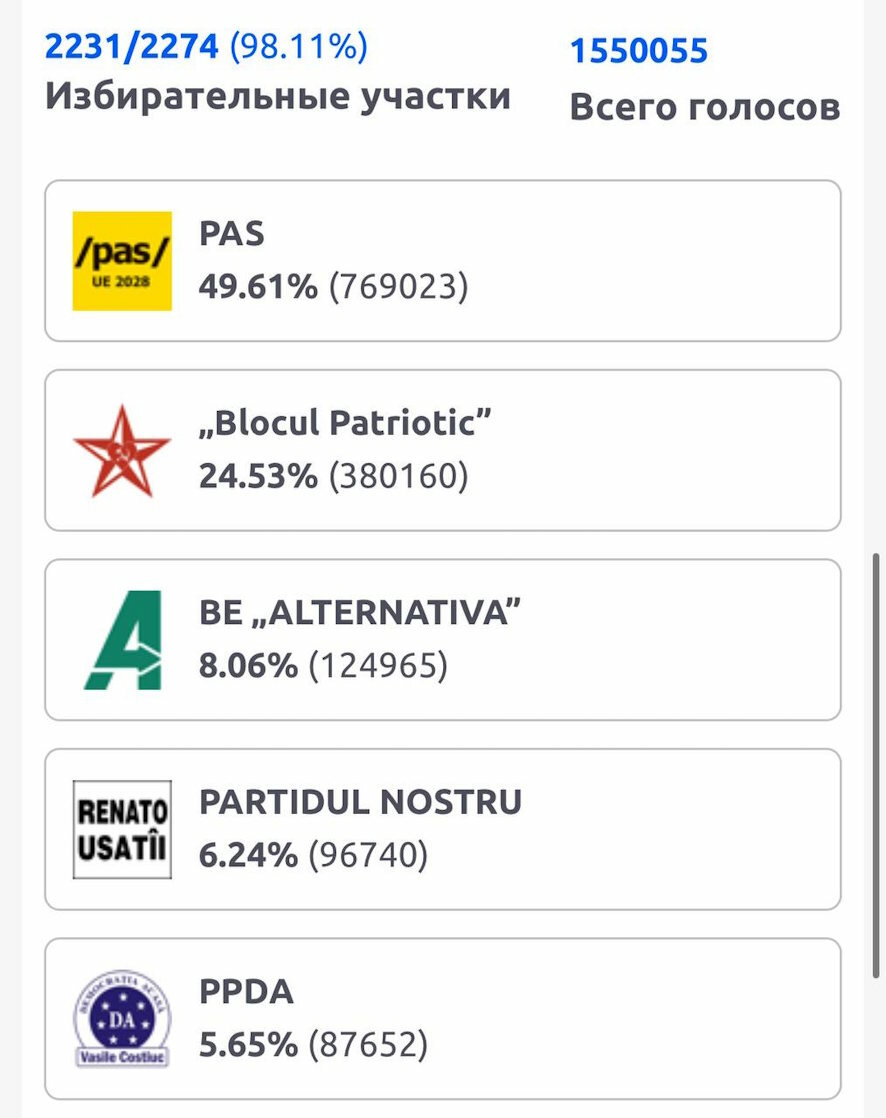Select the „Blocul Patriotic” party name
886x1118 pixels.
(x=345, y=423)
